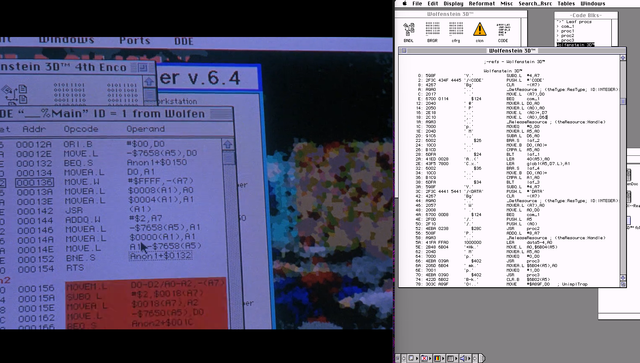Image resolution: width=640 pixels, height=363 pixels.
Task: Click zoom box of '4th Enco' window
Action: (142, 67)
